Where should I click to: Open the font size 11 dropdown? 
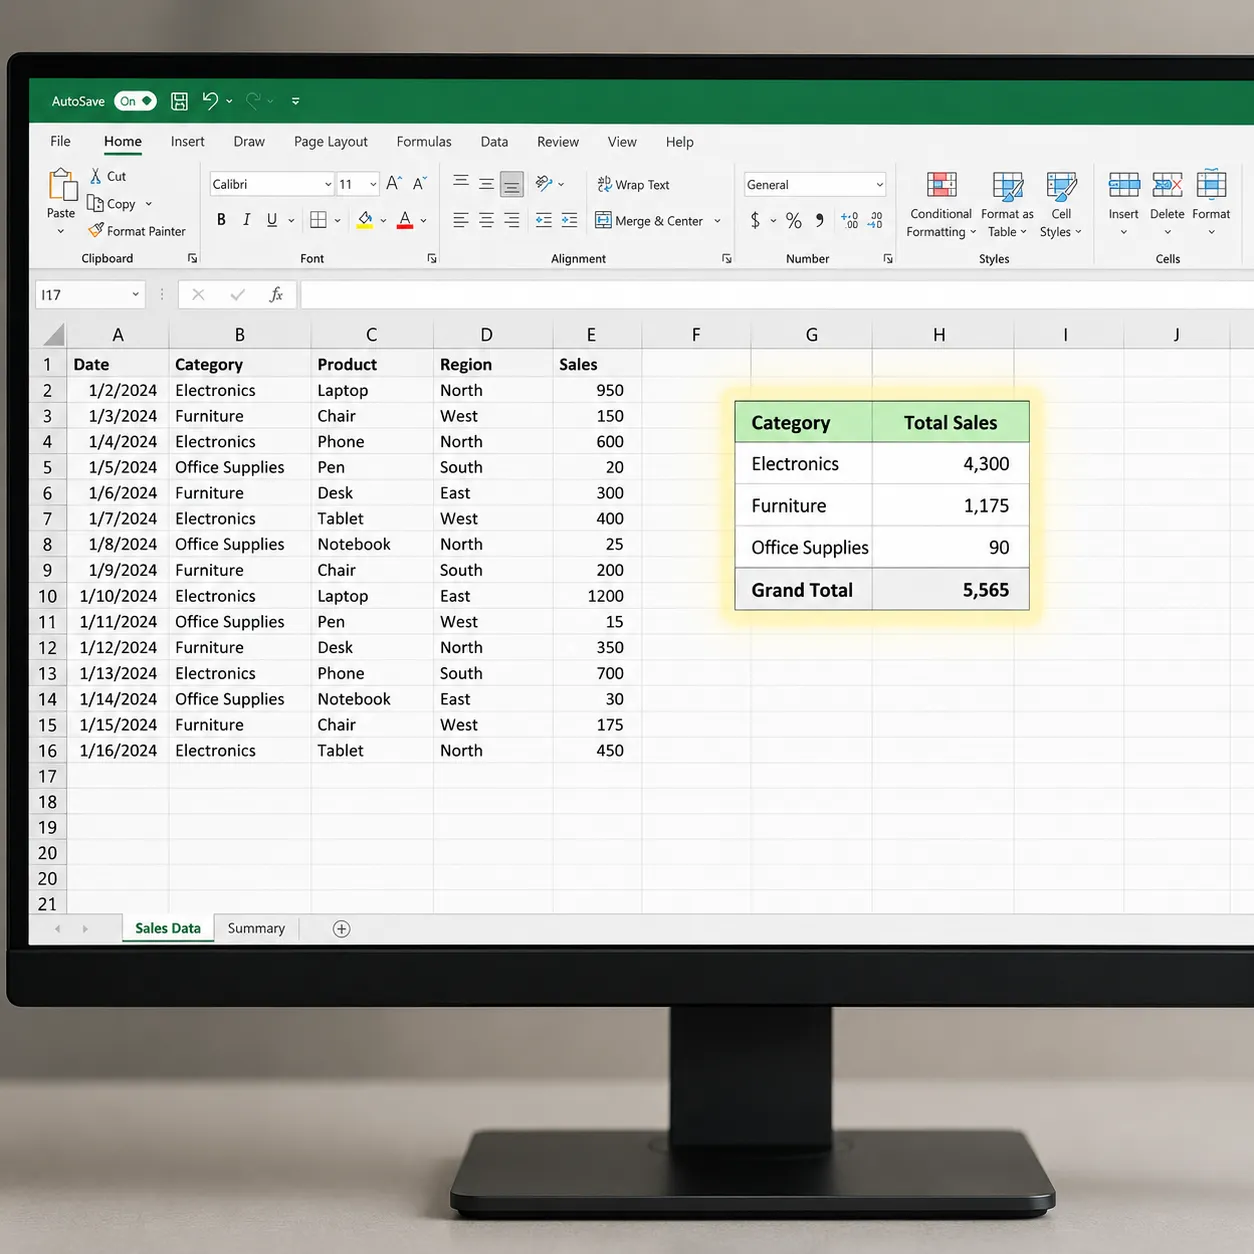(x=373, y=184)
